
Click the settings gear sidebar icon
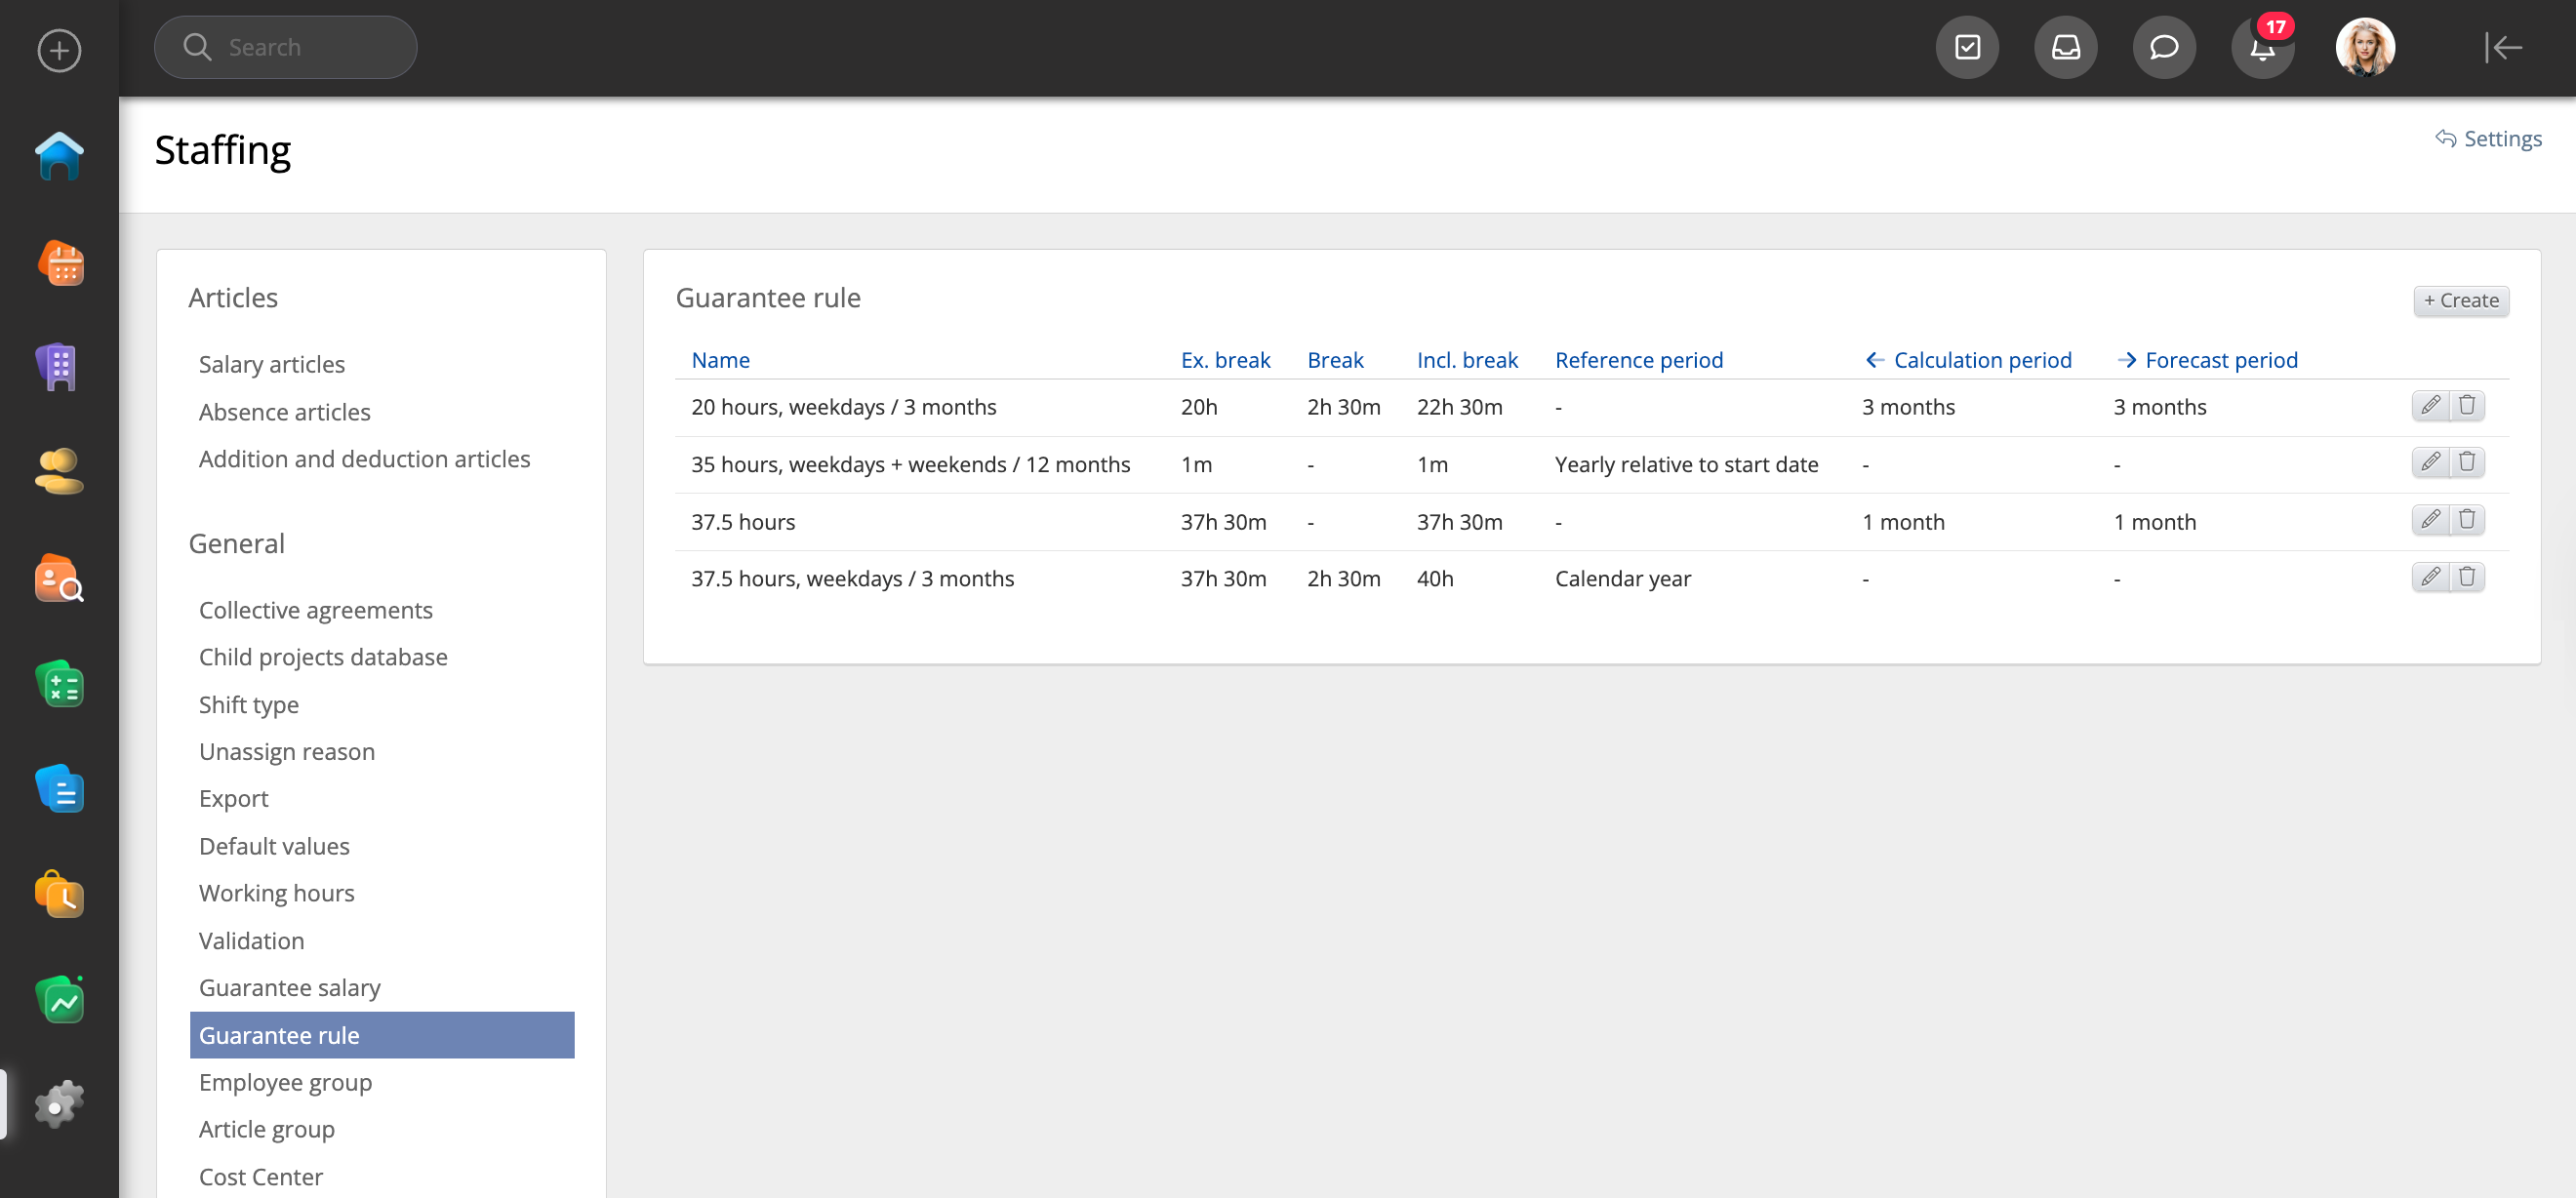coord(59,1104)
